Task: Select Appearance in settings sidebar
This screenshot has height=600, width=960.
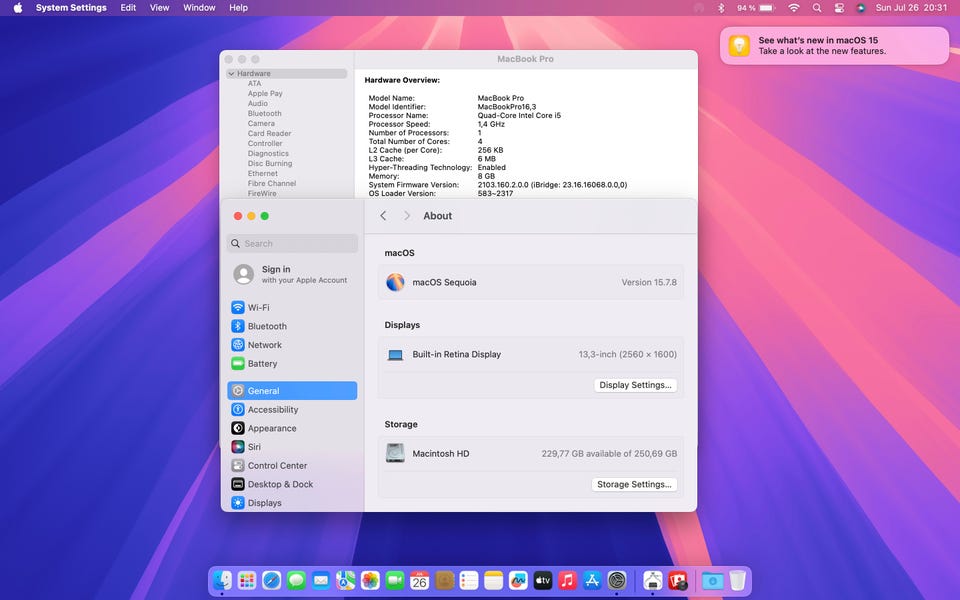Action: click(x=292, y=428)
